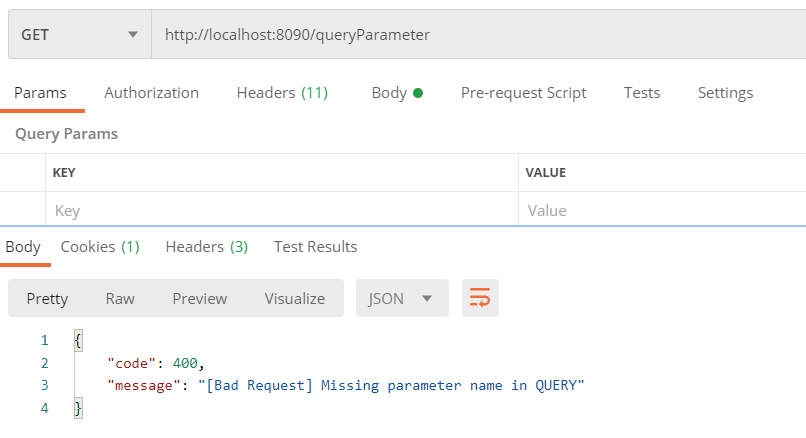Screen dimensions: 806x438
Task: Select the Preview view button
Action: click(199, 298)
